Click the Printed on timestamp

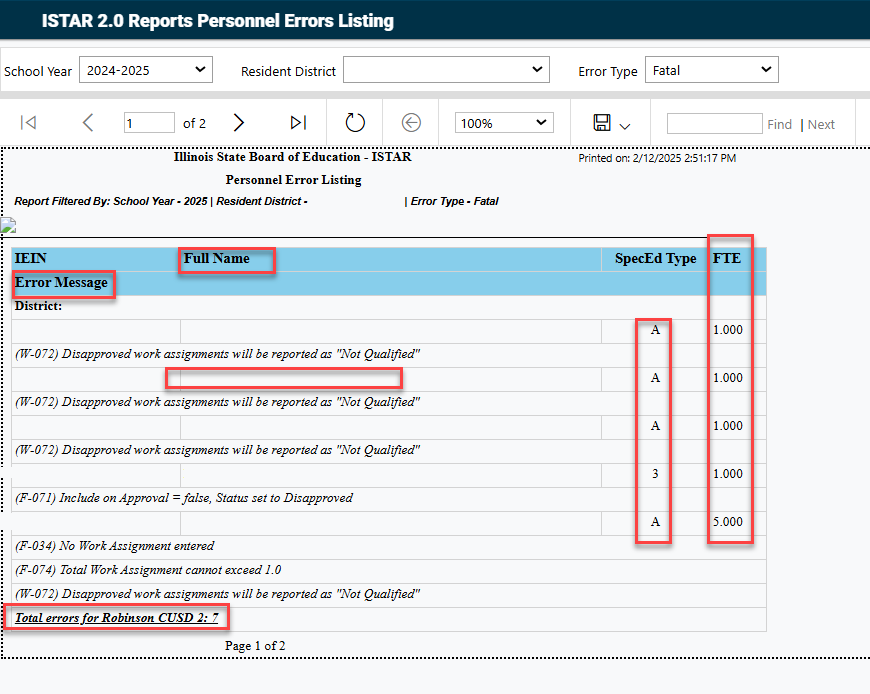[657, 158]
